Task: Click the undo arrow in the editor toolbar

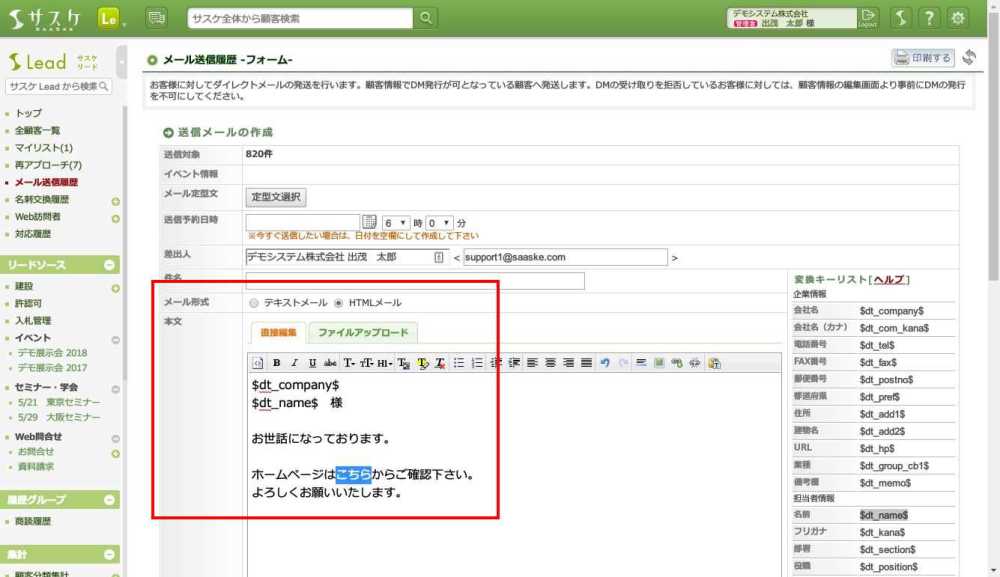Action: (605, 363)
